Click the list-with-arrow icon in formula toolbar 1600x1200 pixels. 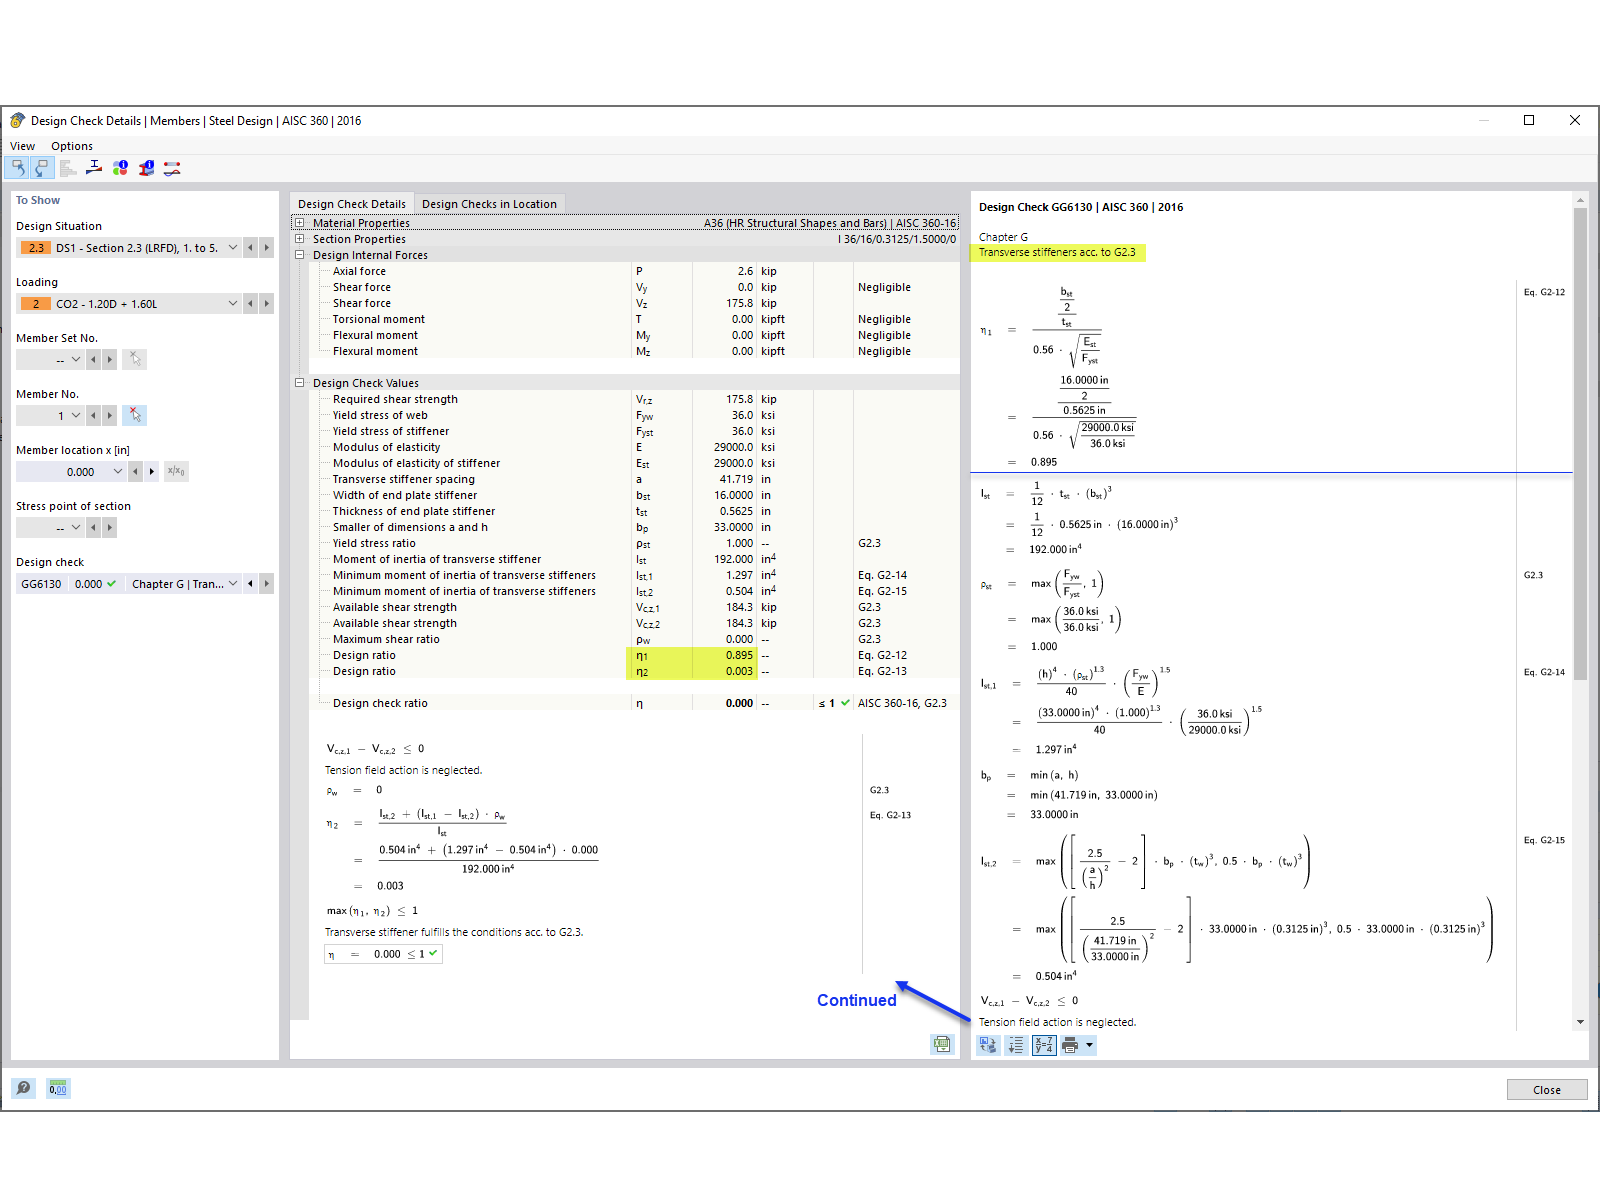[x=1016, y=1045]
